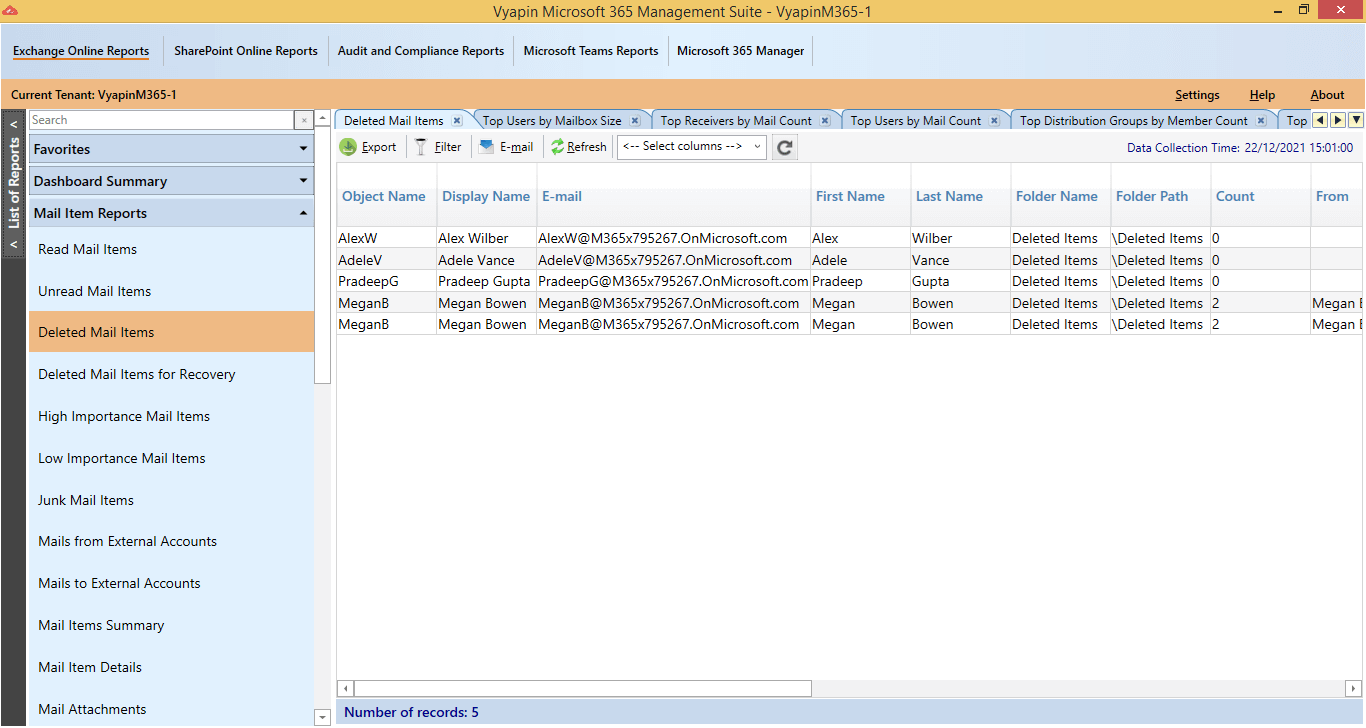This screenshot has width=1366, height=728.
Task: Close the Deleted Mail Items tab
Action: pos(457,120)
